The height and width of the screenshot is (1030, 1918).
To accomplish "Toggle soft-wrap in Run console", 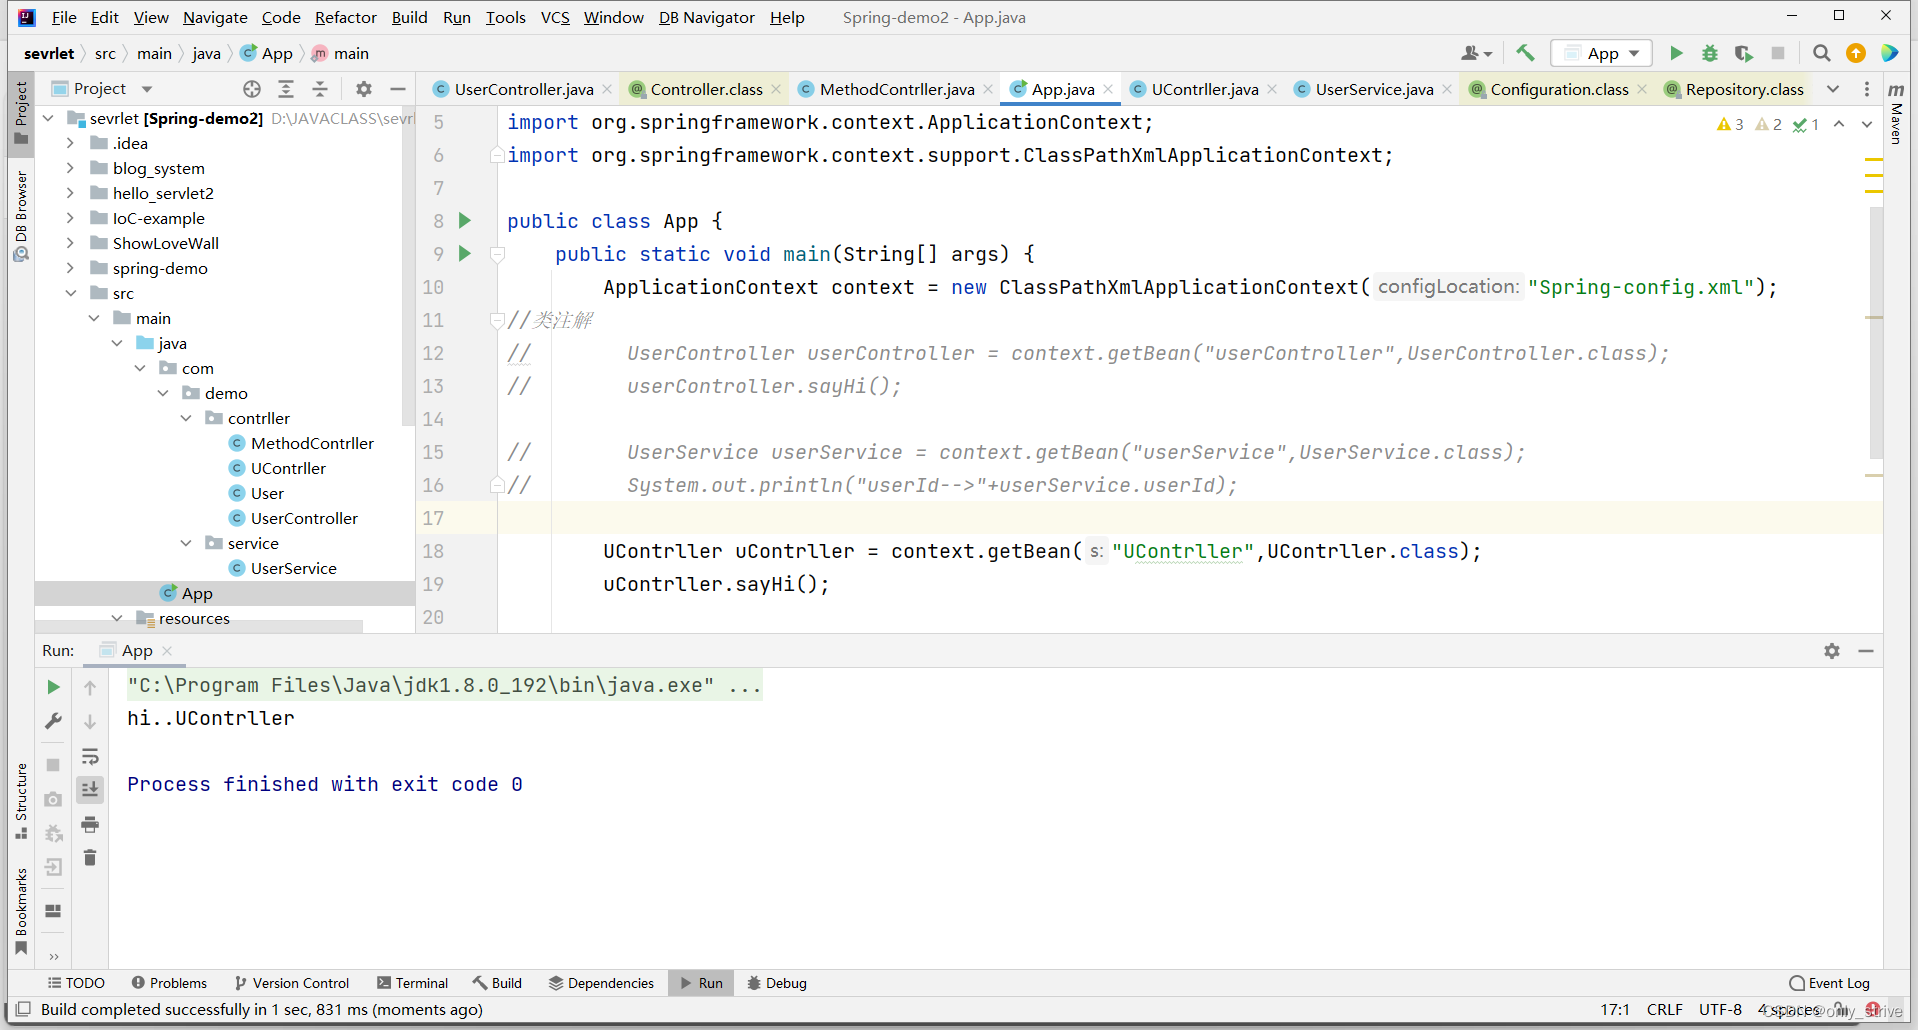I will [x=90, y=756].
